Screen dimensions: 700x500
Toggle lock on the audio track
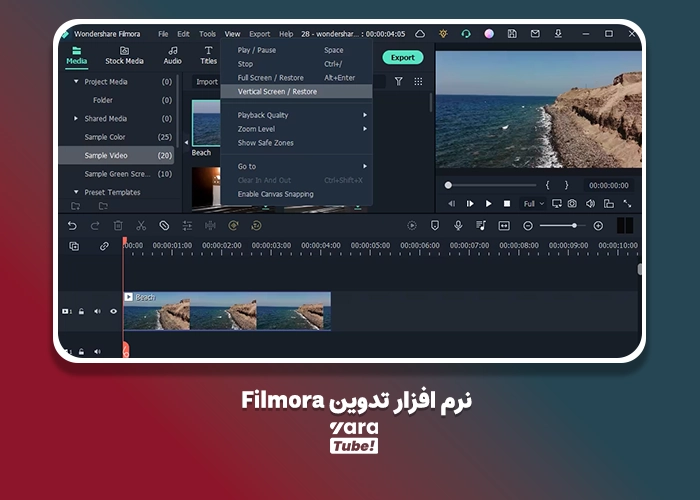81,351
